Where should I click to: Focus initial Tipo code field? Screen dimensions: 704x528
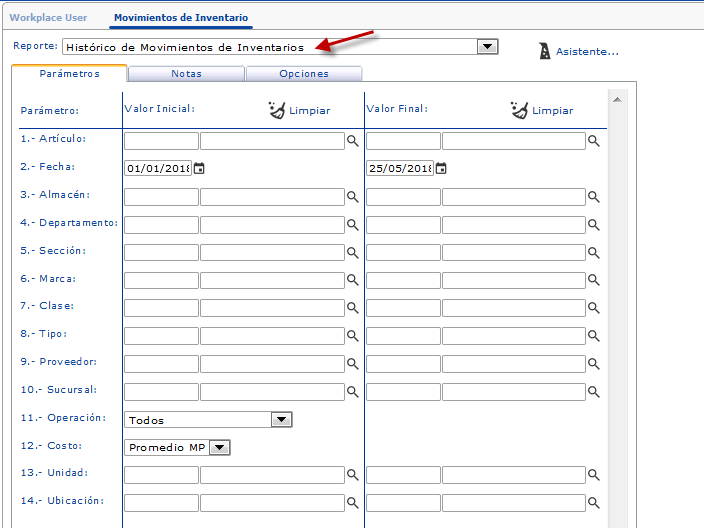[161, 336]
